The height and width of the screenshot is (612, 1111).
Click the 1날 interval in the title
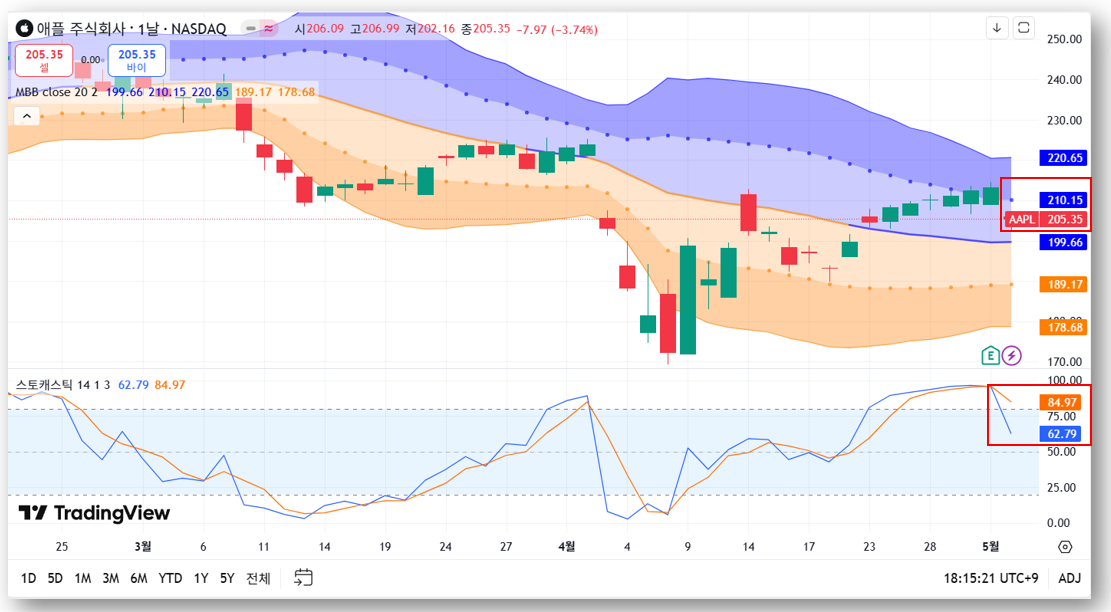148,29
